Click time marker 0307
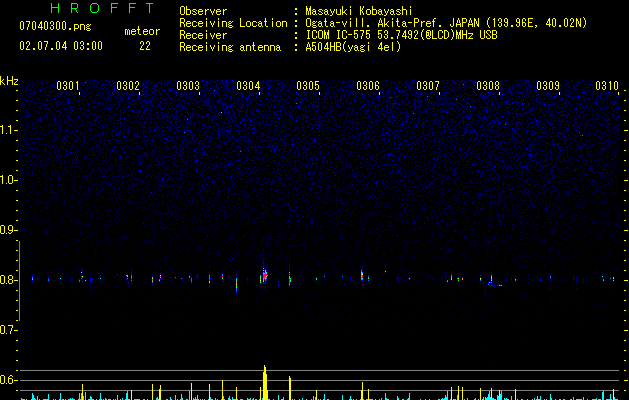 point(428,86)
